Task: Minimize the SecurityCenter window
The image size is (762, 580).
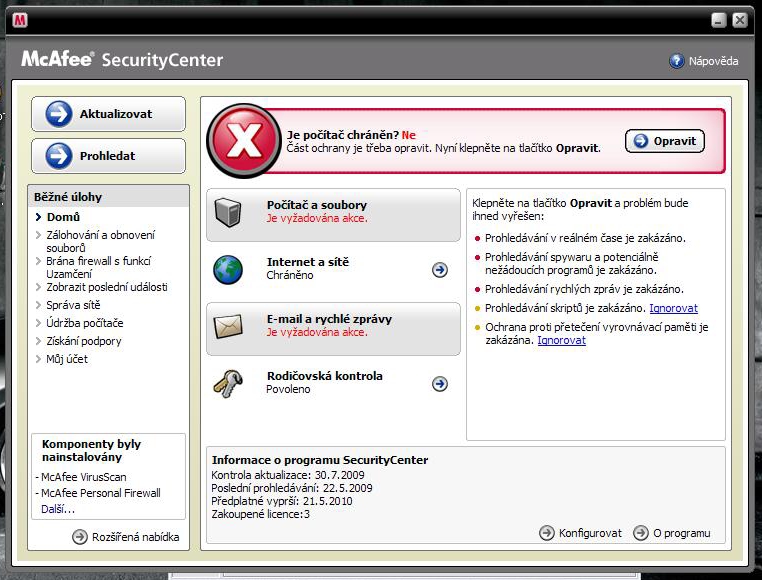Action: [719, 20]
